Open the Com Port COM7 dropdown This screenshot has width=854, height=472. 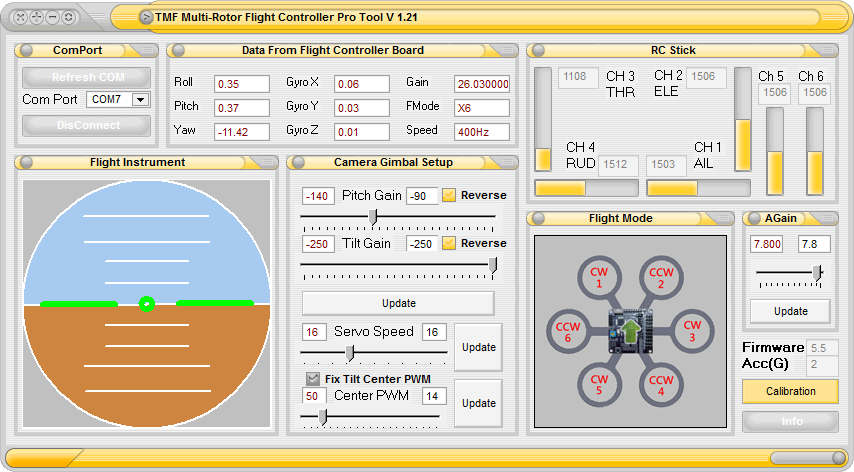coord(140,99)
